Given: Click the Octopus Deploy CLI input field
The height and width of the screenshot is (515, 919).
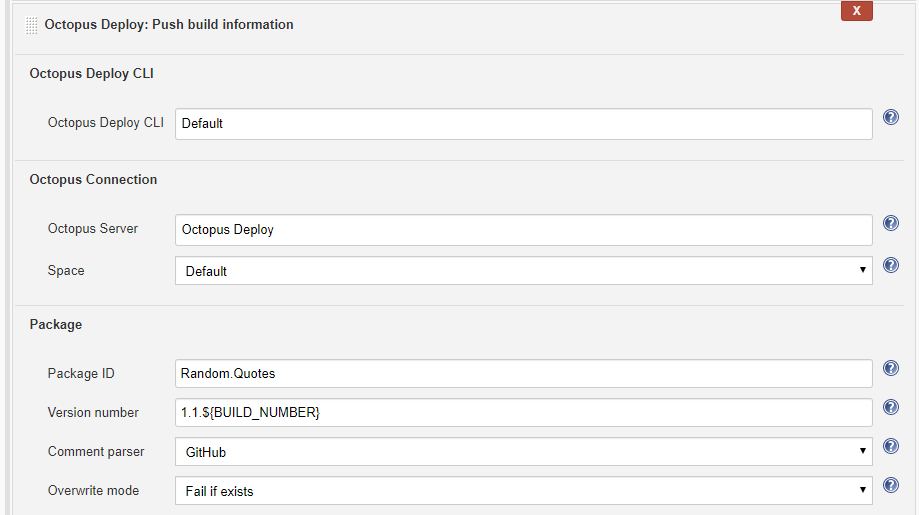Looking at the screenshot, I should tap(523, 124).
